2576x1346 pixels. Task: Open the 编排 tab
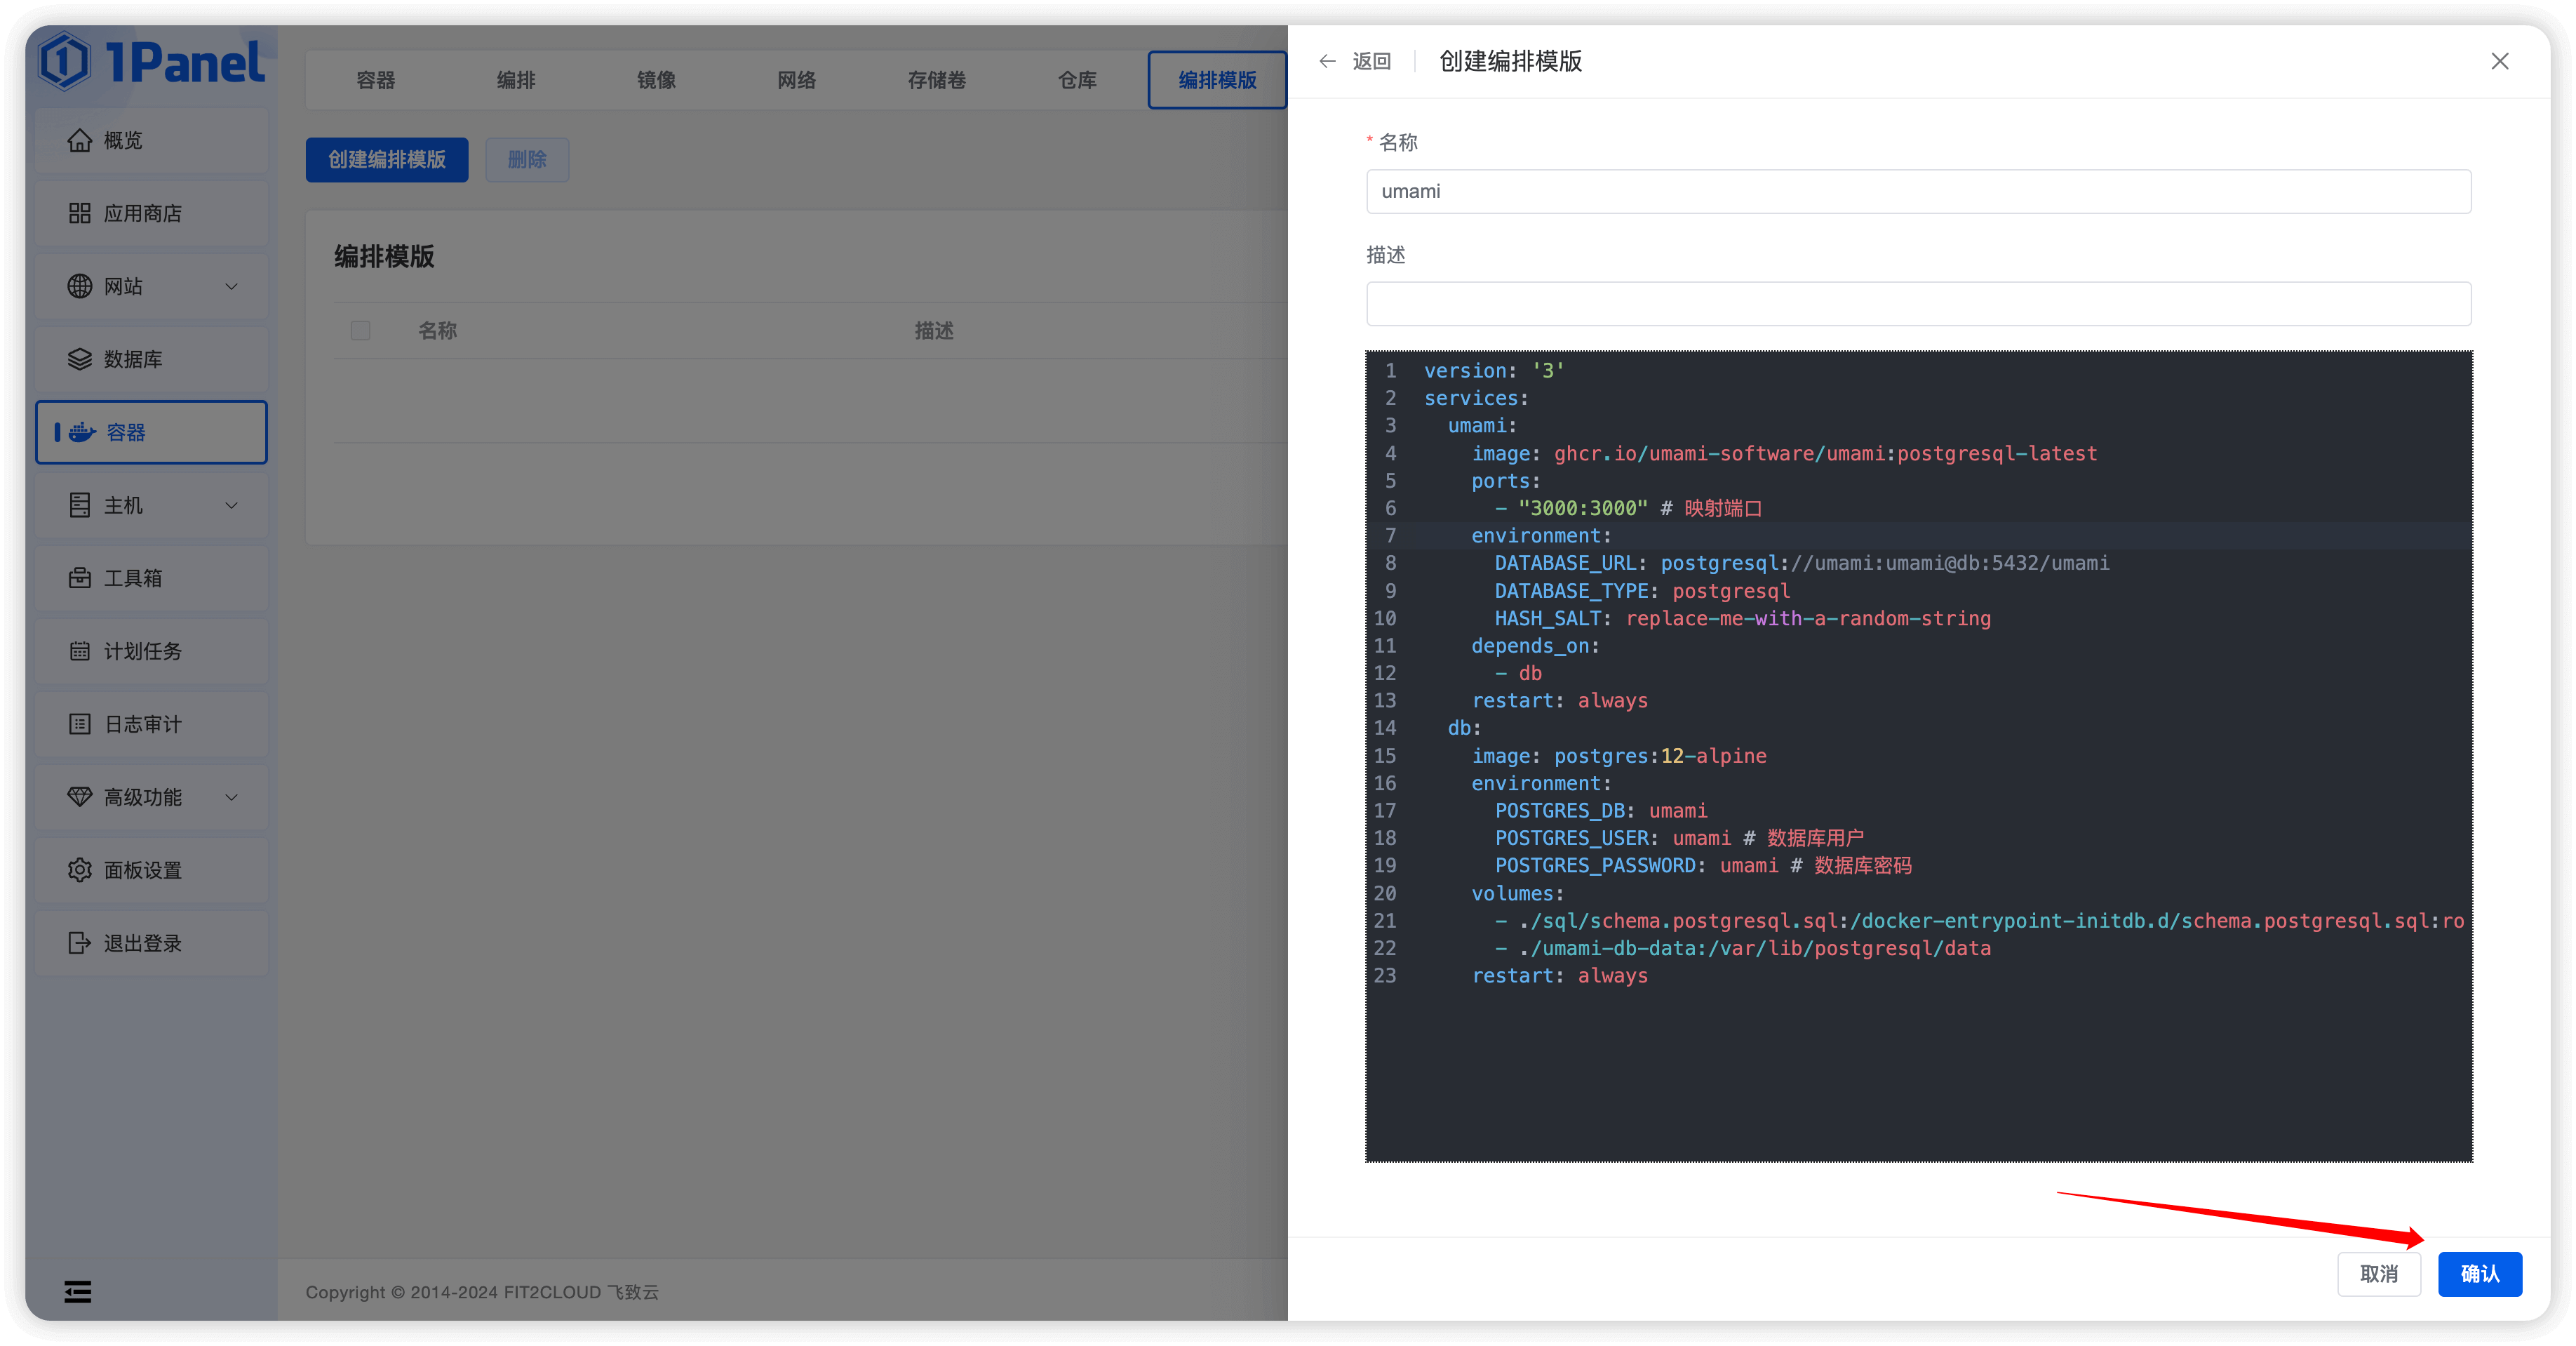click(516, 80)
